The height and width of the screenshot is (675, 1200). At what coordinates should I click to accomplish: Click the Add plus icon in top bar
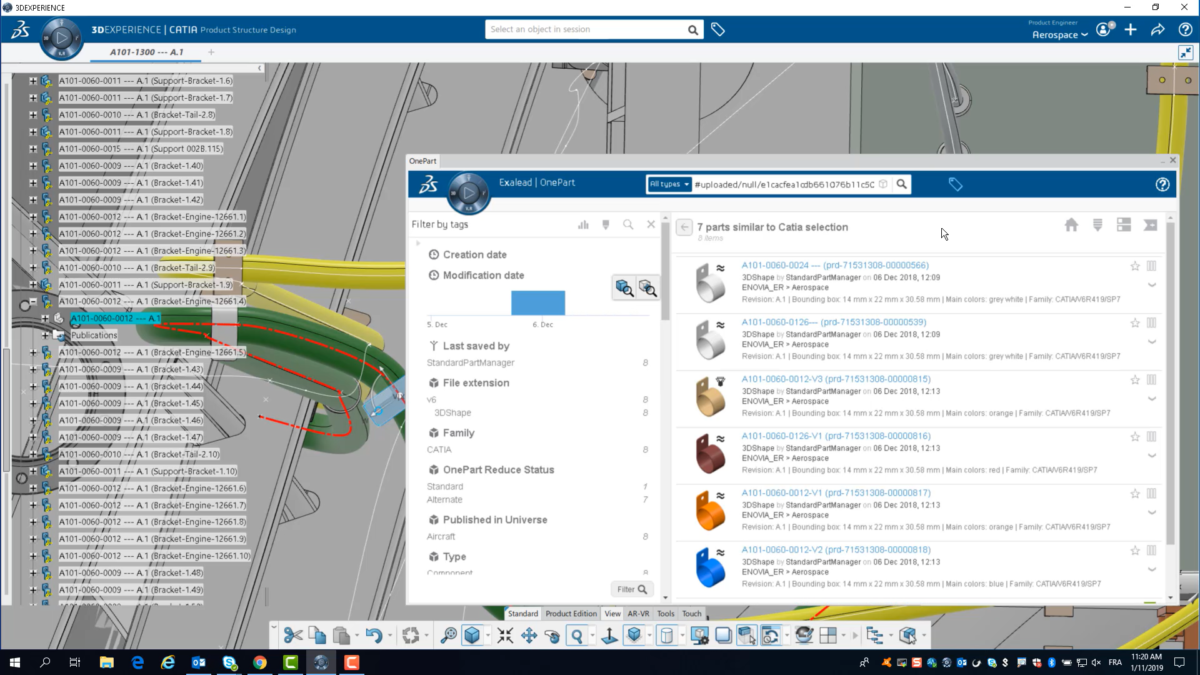click(x=1131, y=30)
